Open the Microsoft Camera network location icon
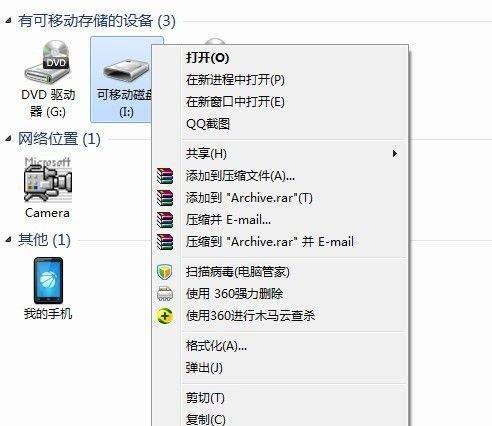 coord(48,180)
